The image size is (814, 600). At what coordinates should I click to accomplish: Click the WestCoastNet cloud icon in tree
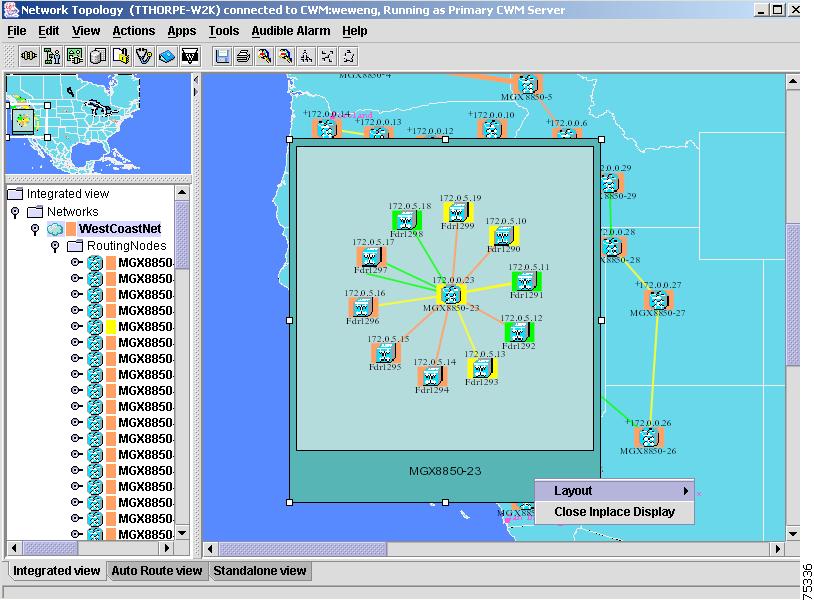pyautogui.click(x=55, y=229)
